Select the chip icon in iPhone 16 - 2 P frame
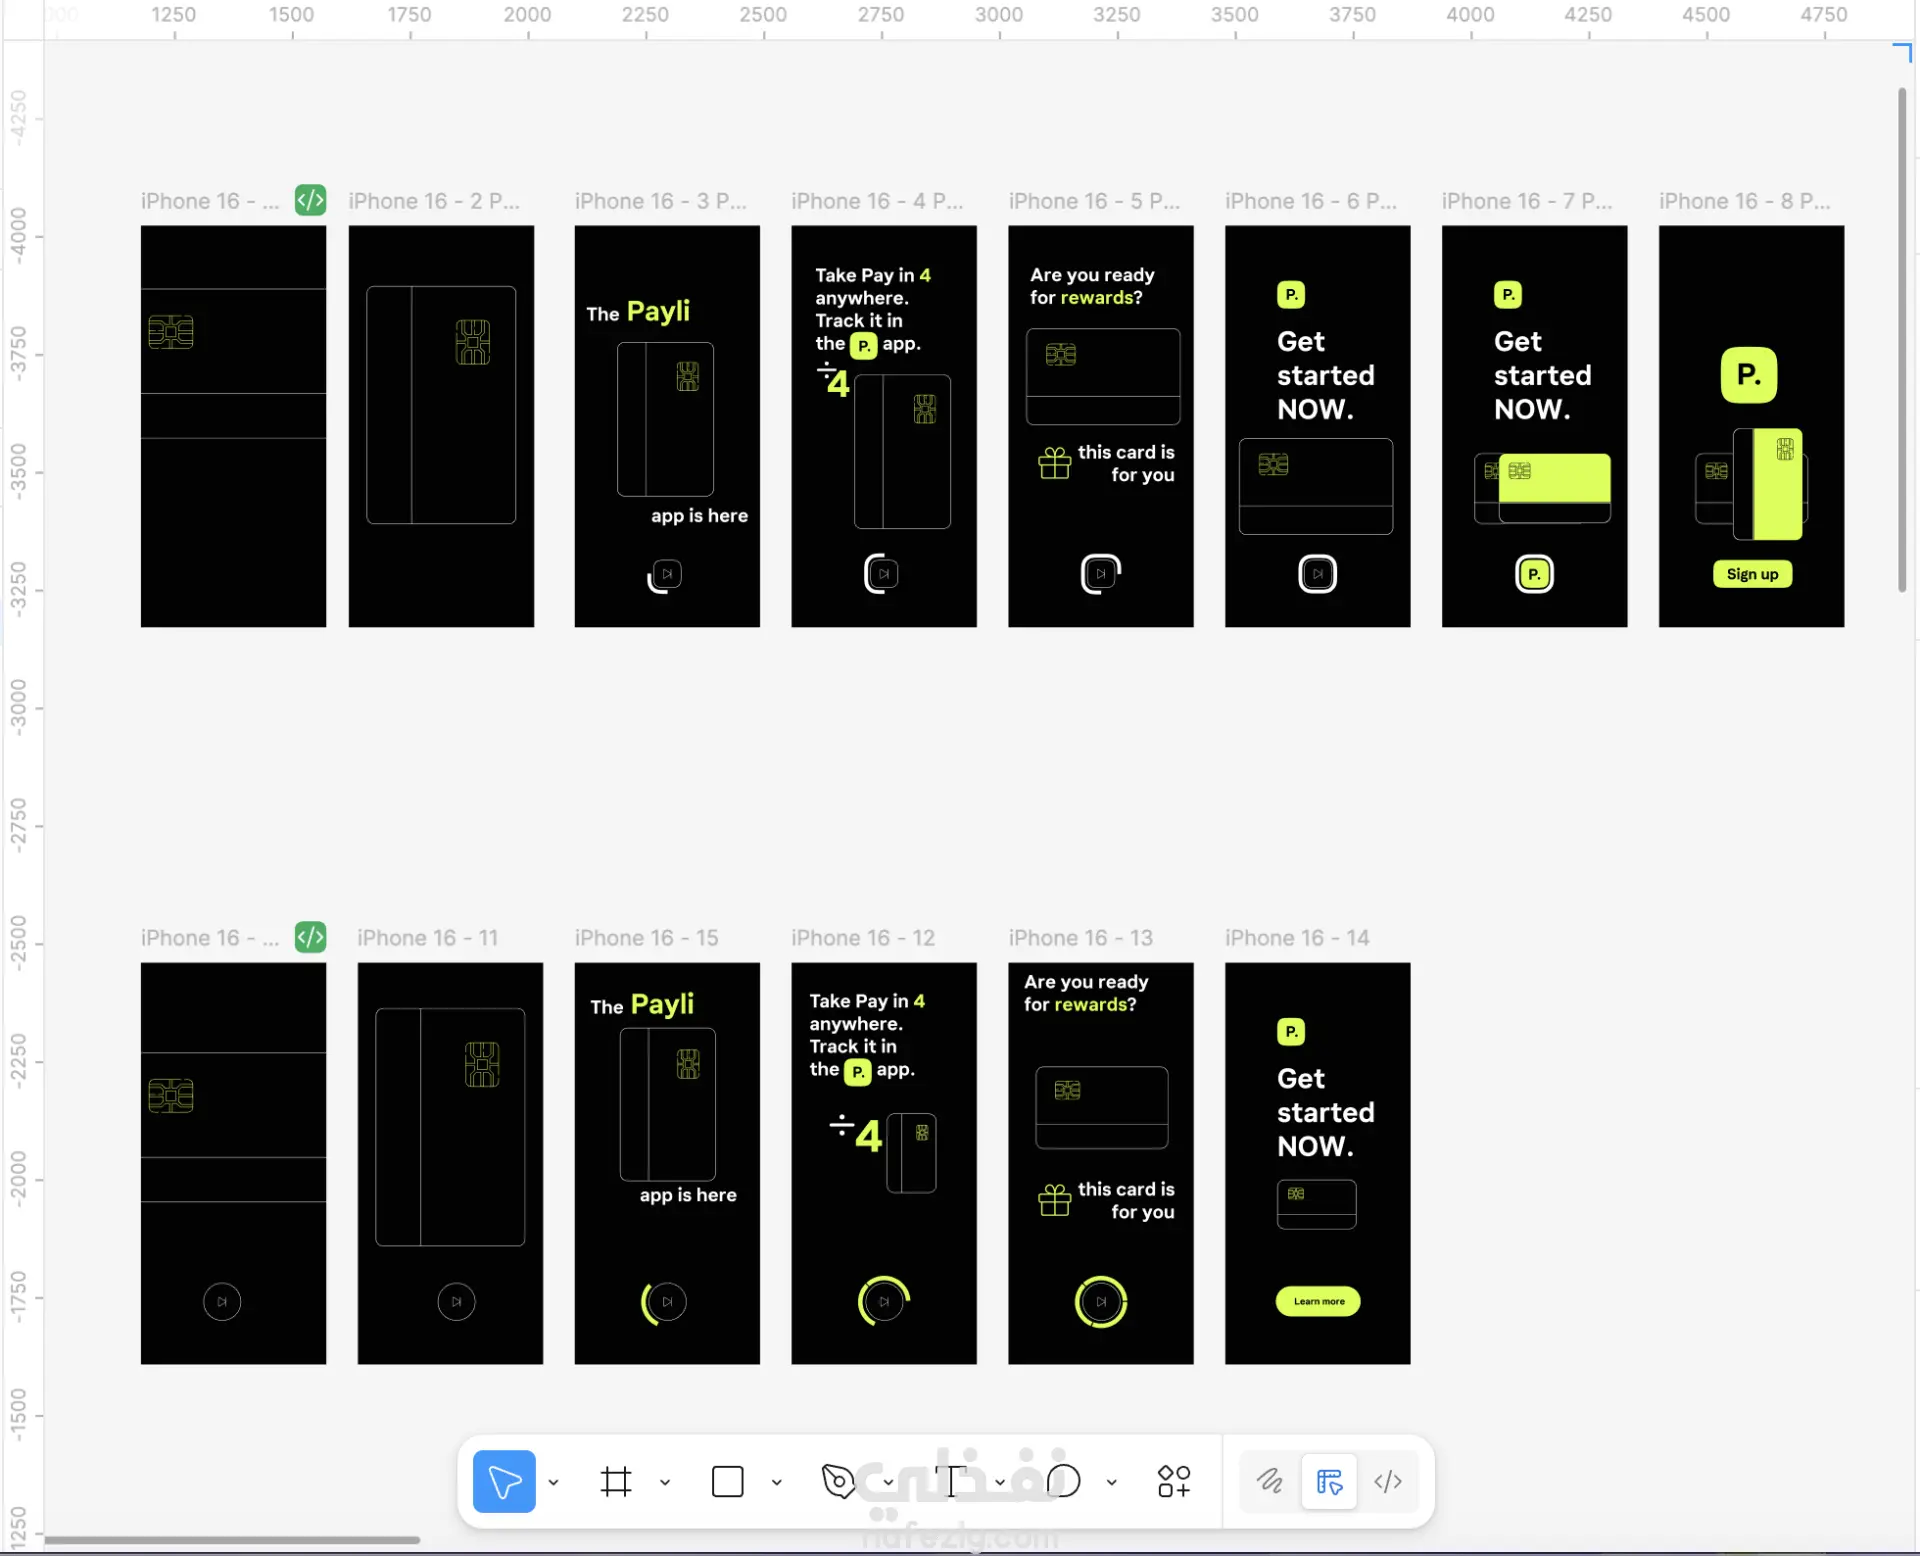 (473, 342)
